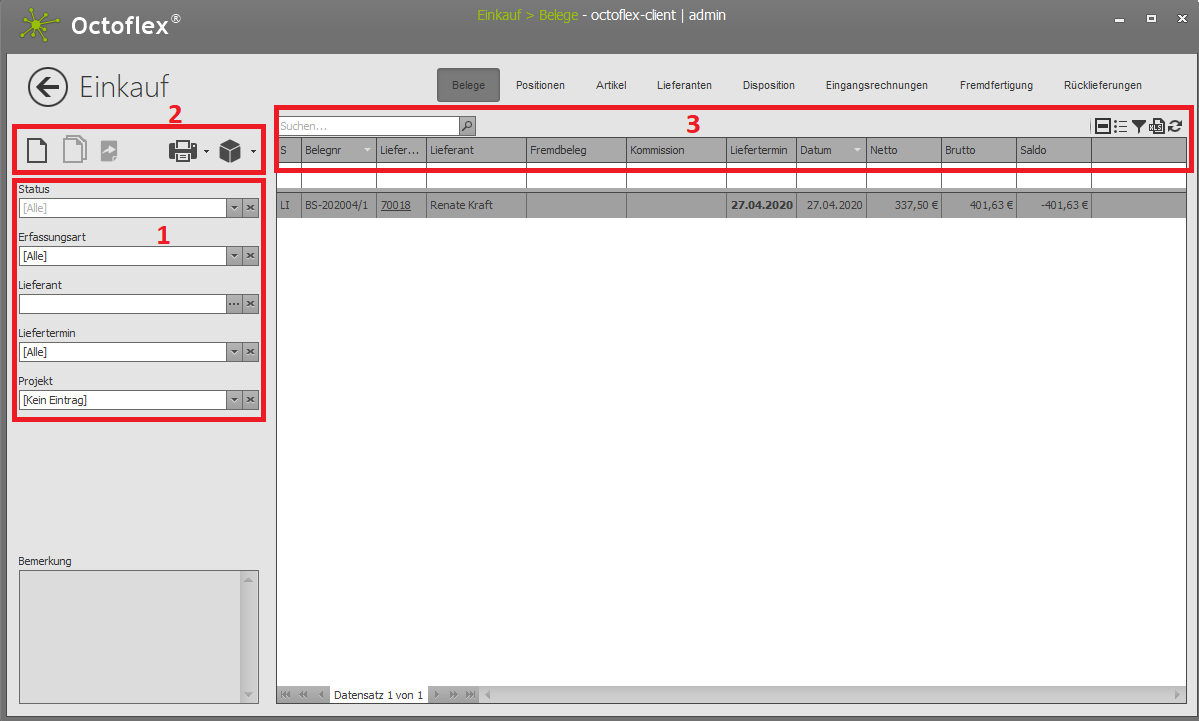Screen dimensions: 1199x721
Task: Export the list with the XLS icon
Action: 1157,126
